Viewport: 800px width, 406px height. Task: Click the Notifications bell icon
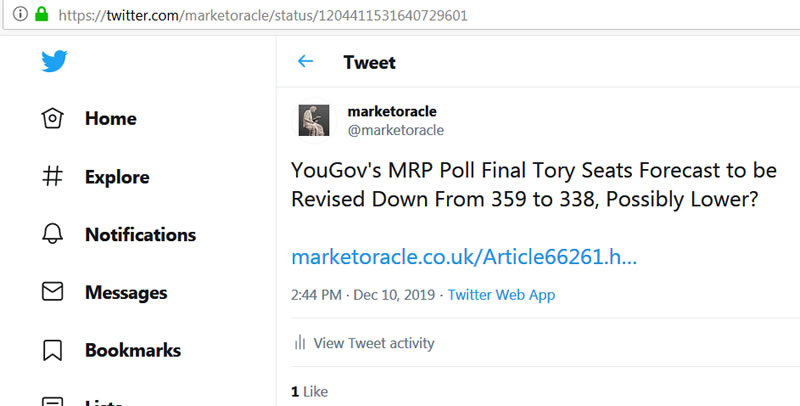click(53, 235)
